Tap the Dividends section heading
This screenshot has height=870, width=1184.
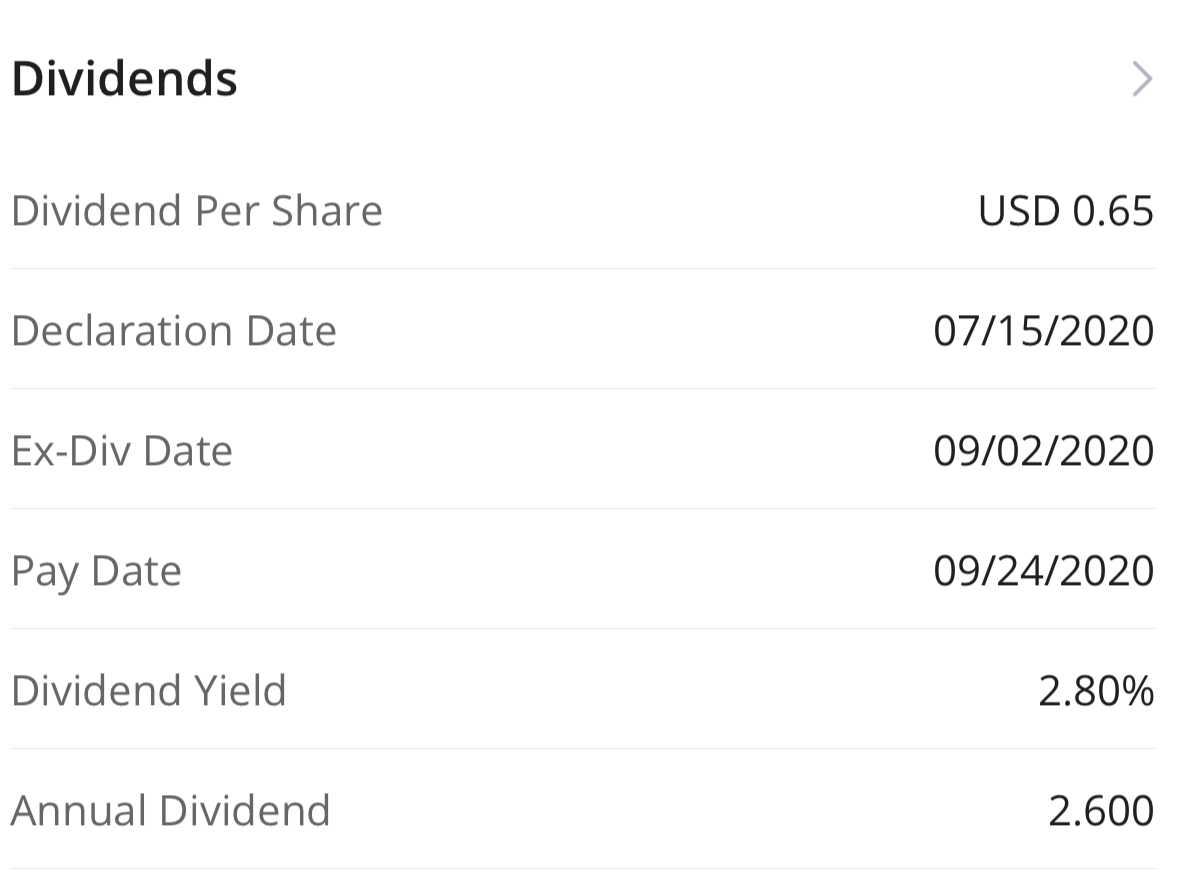(125, 79)
